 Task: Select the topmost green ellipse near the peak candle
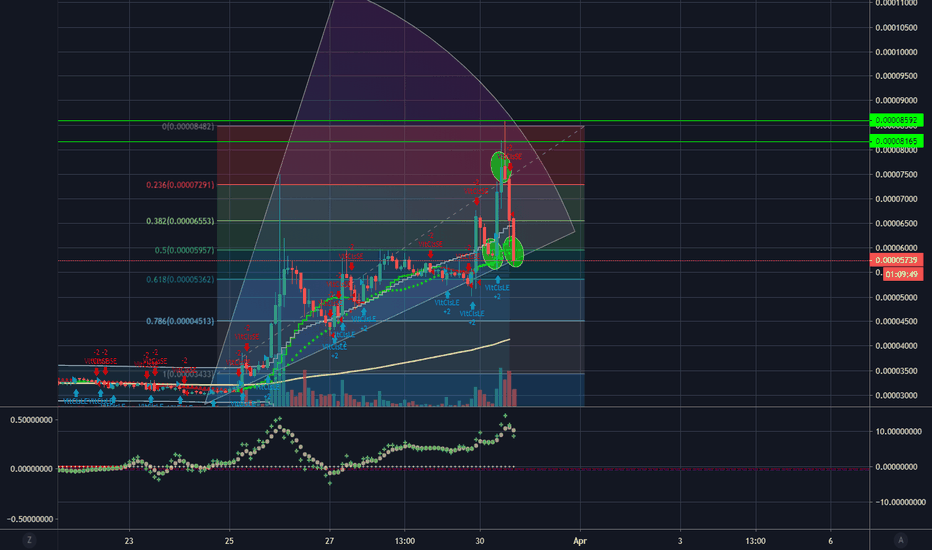click(x=499, y=166)
